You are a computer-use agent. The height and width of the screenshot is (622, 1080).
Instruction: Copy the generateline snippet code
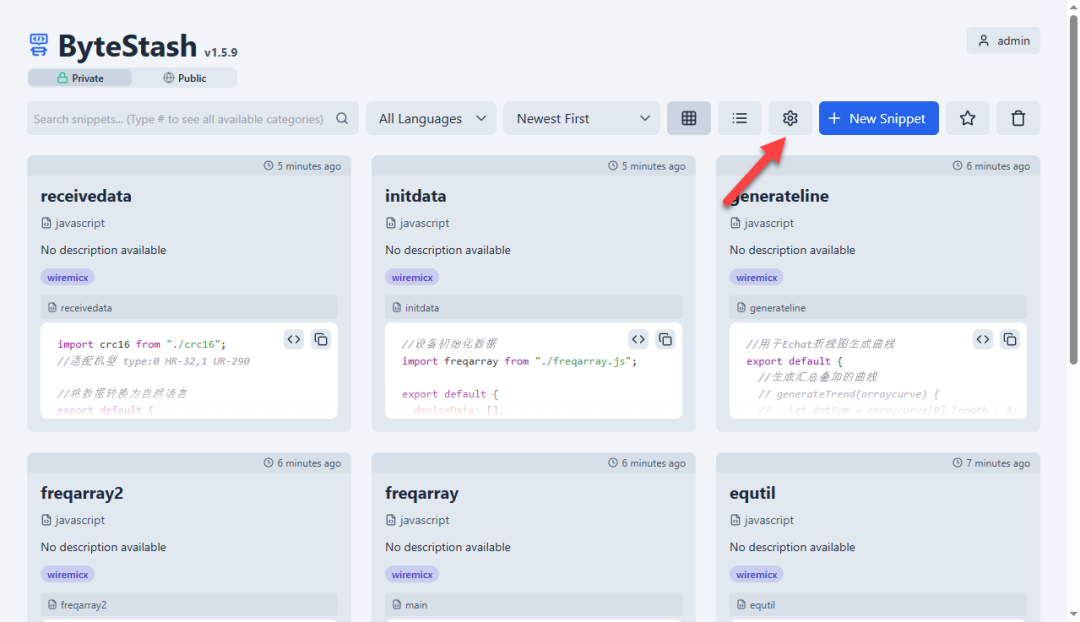coord(1010,339)
